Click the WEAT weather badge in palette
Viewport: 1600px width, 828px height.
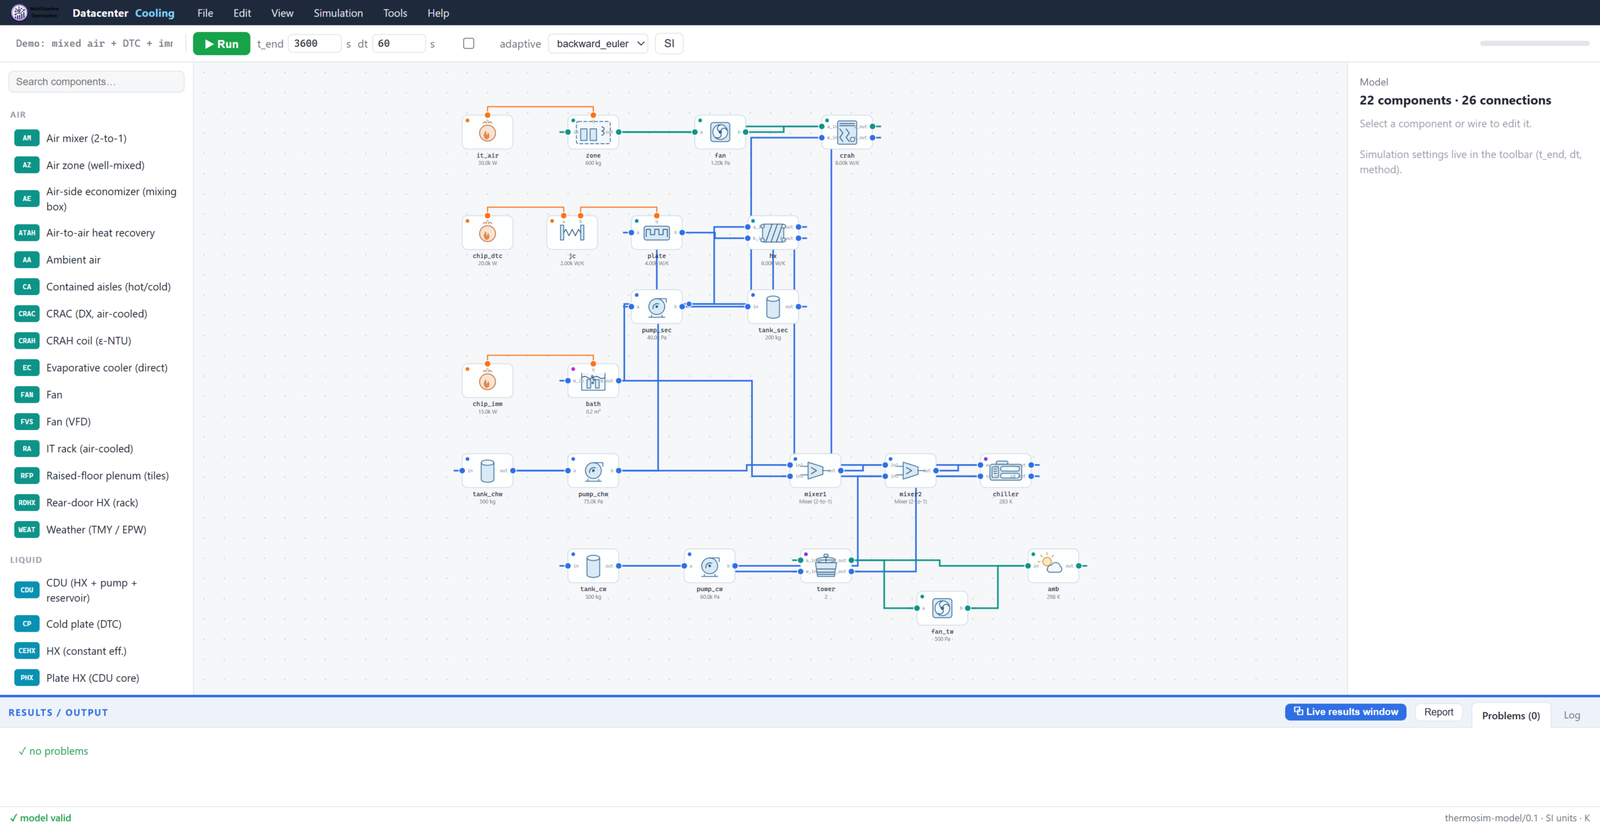pos(27,530)
